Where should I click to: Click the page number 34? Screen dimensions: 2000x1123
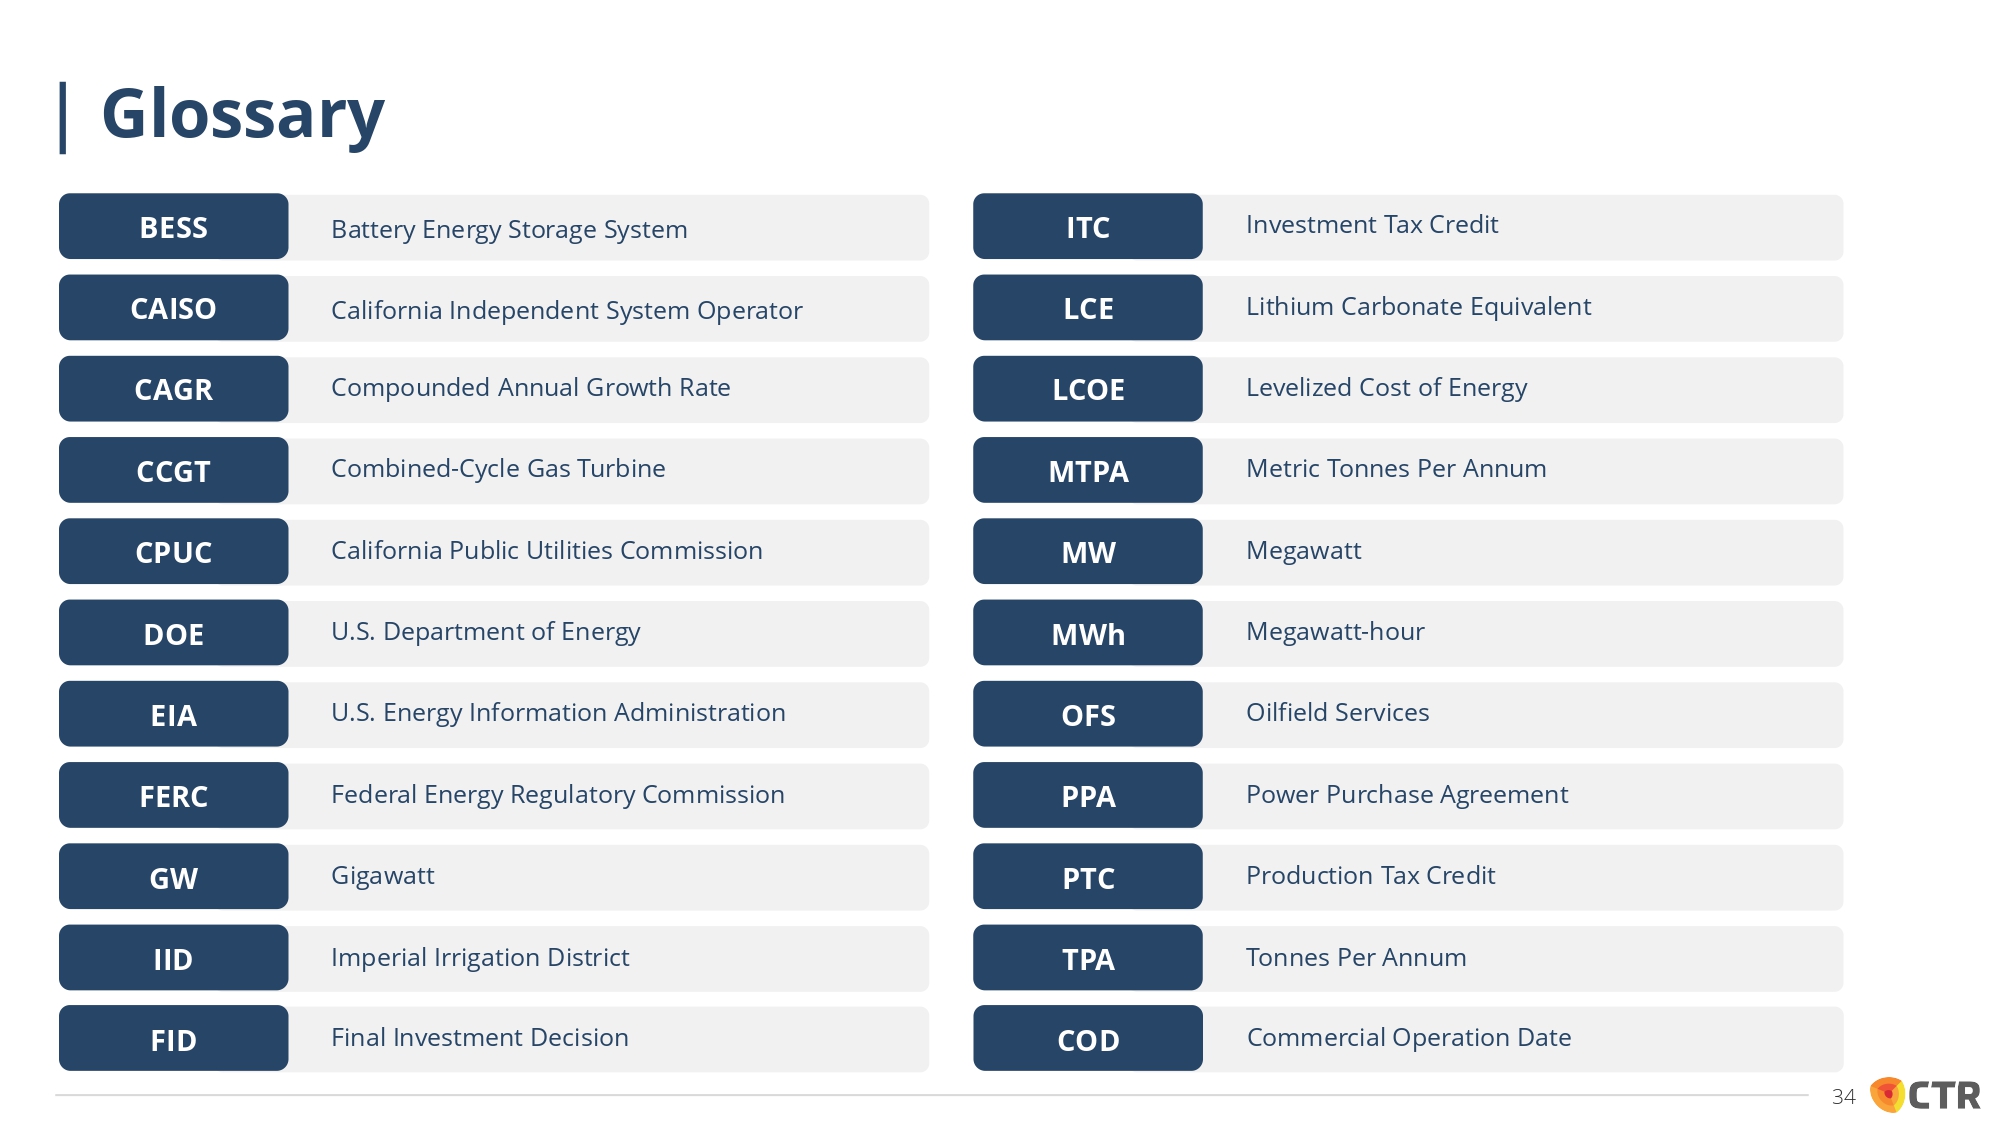[x=1843, y=1097]
